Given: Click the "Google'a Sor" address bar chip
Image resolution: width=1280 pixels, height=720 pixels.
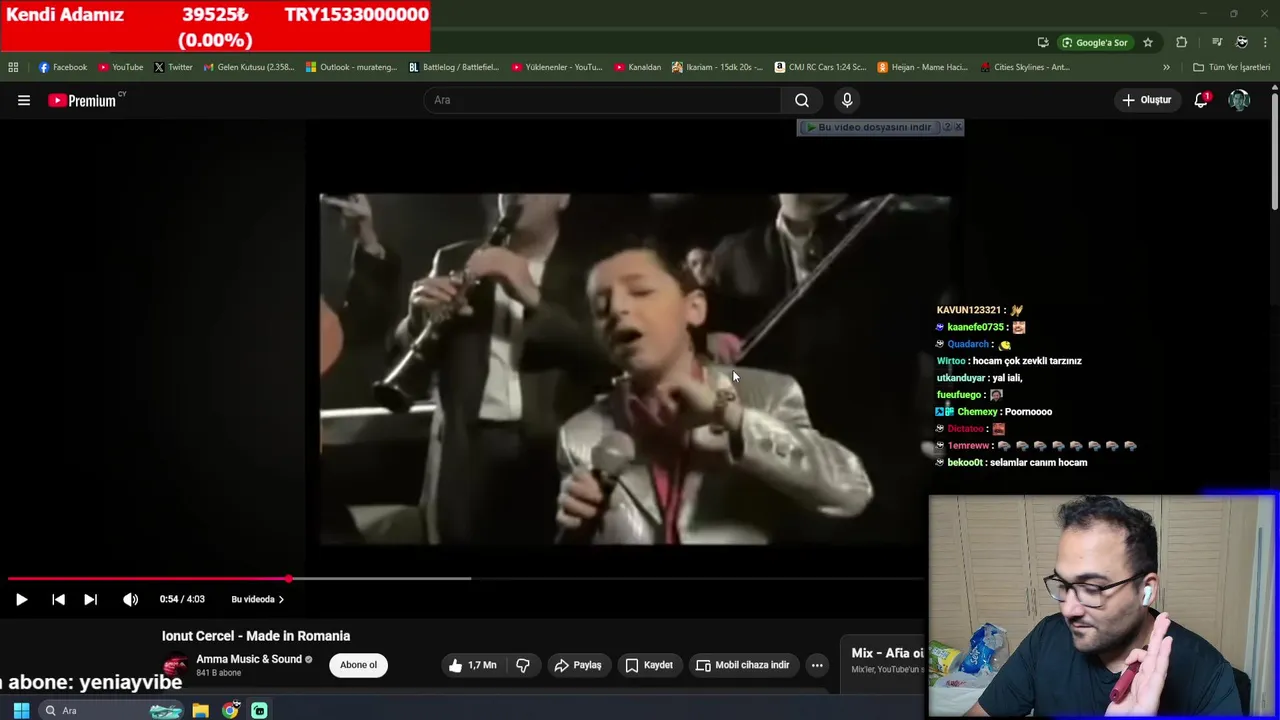Looking at the screenshot, I should (1094, 42).
